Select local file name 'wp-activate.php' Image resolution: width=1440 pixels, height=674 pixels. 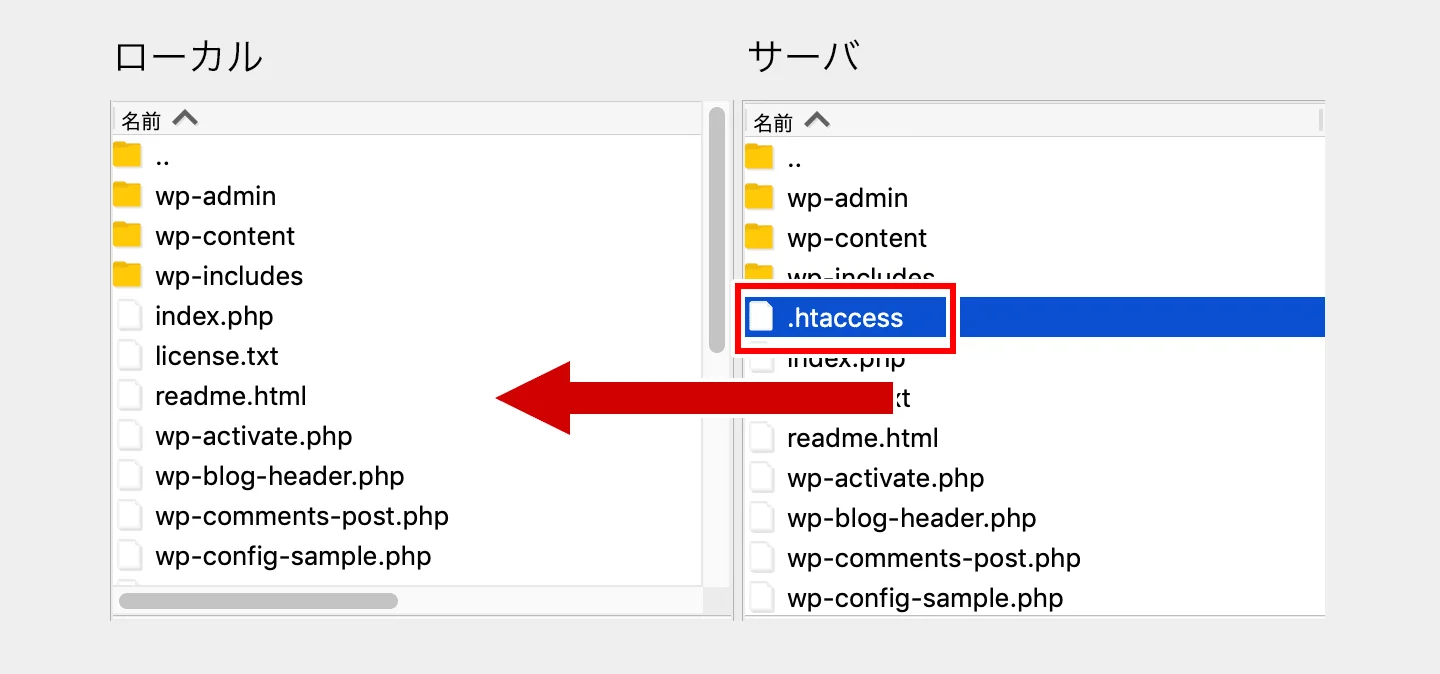click(254, 436)
